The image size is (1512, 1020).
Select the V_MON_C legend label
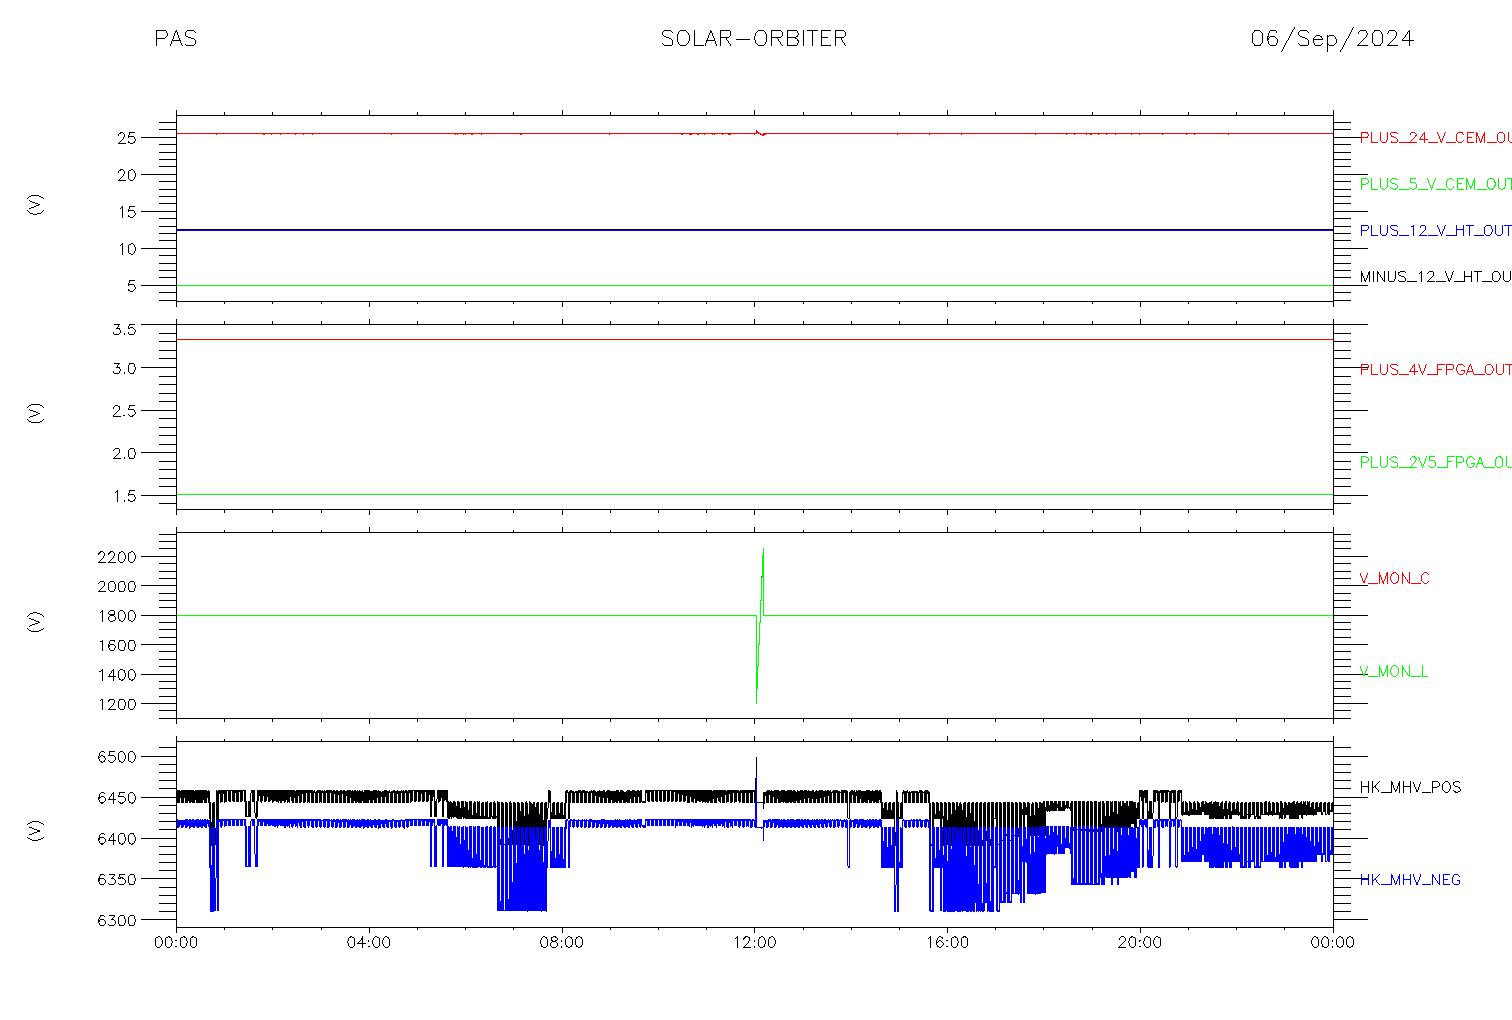coord(1394,579)
